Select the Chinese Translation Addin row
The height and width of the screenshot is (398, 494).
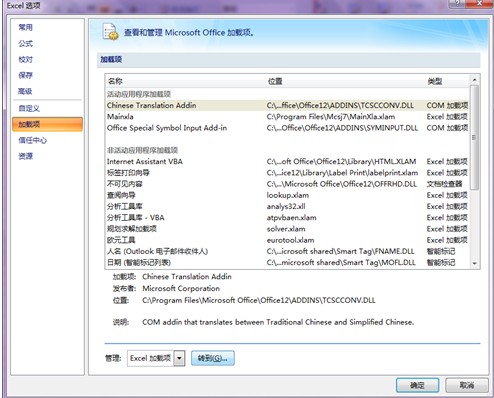coord(287,105)
